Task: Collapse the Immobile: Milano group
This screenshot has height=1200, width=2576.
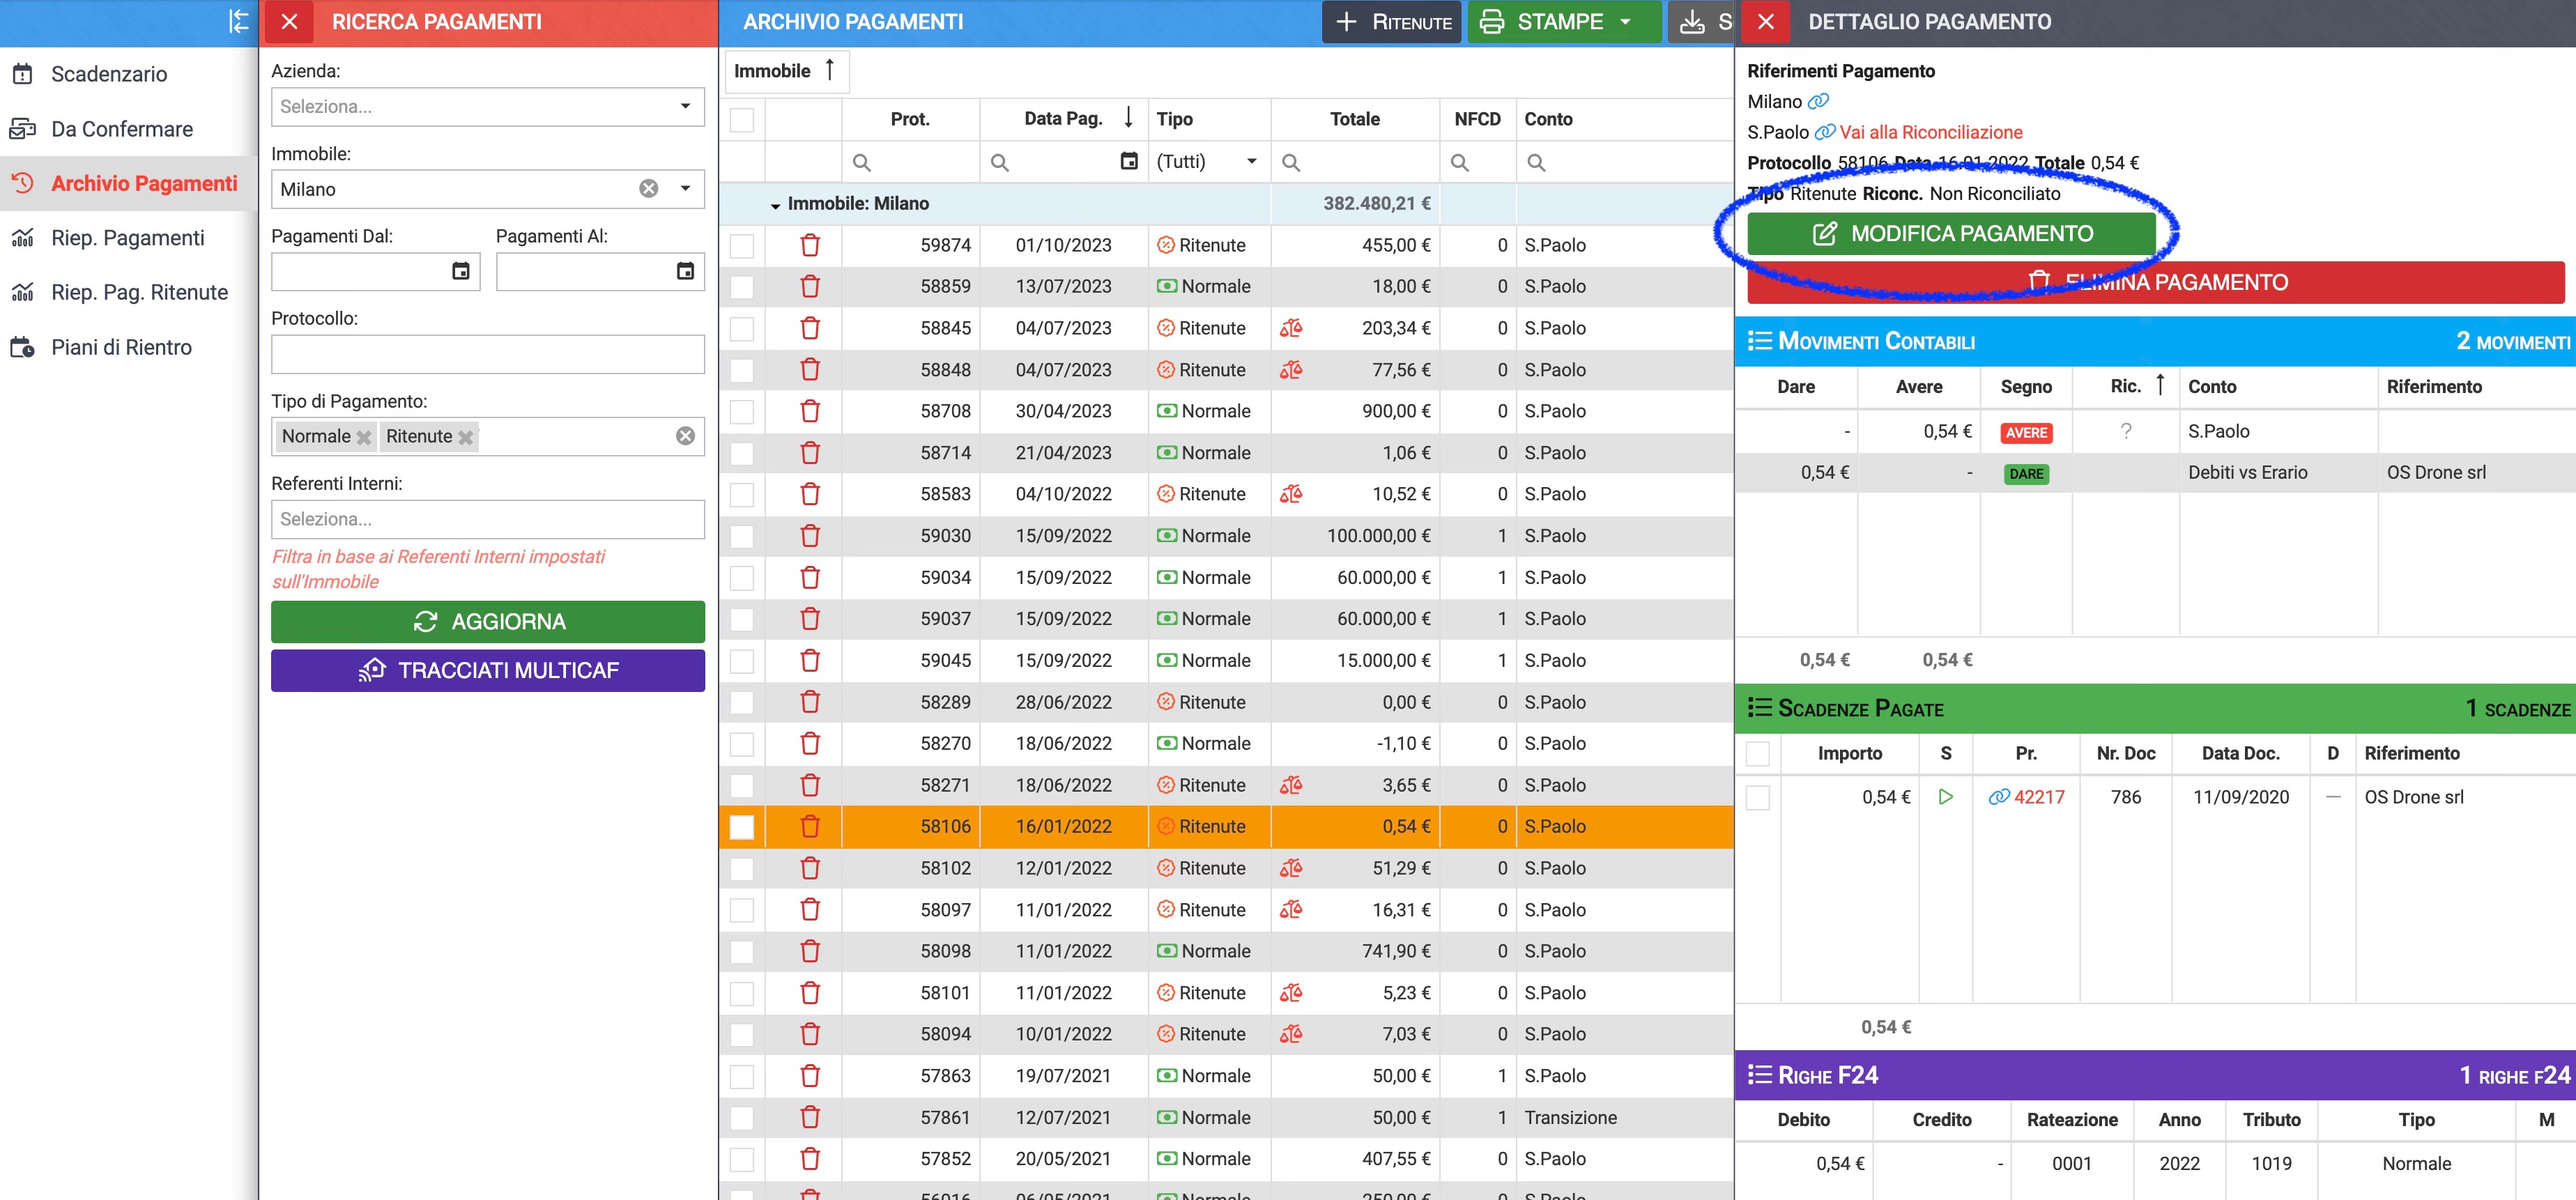Action: [775, 205]
